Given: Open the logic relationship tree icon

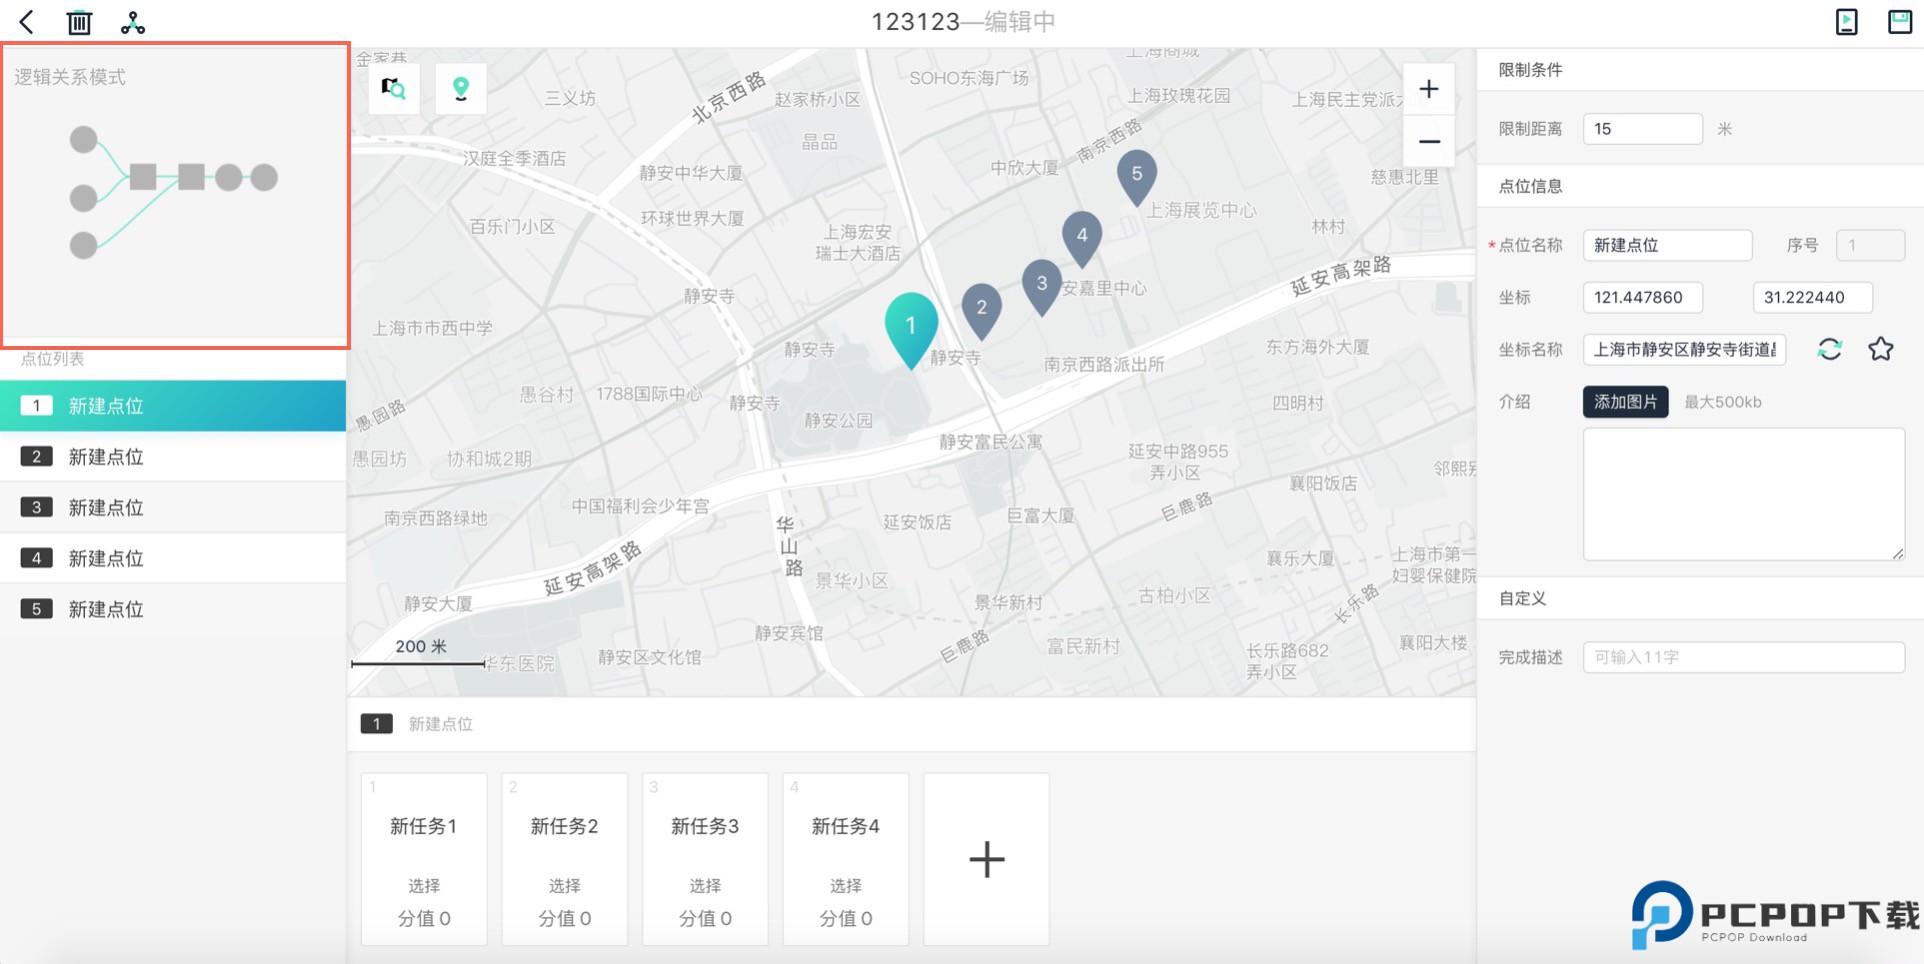Looking at the screenshot, I should pos(133,22).
